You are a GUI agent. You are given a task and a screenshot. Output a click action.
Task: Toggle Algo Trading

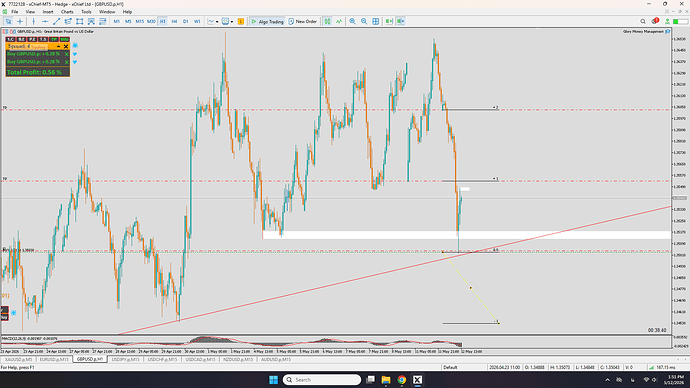click(x=267, y=21)
